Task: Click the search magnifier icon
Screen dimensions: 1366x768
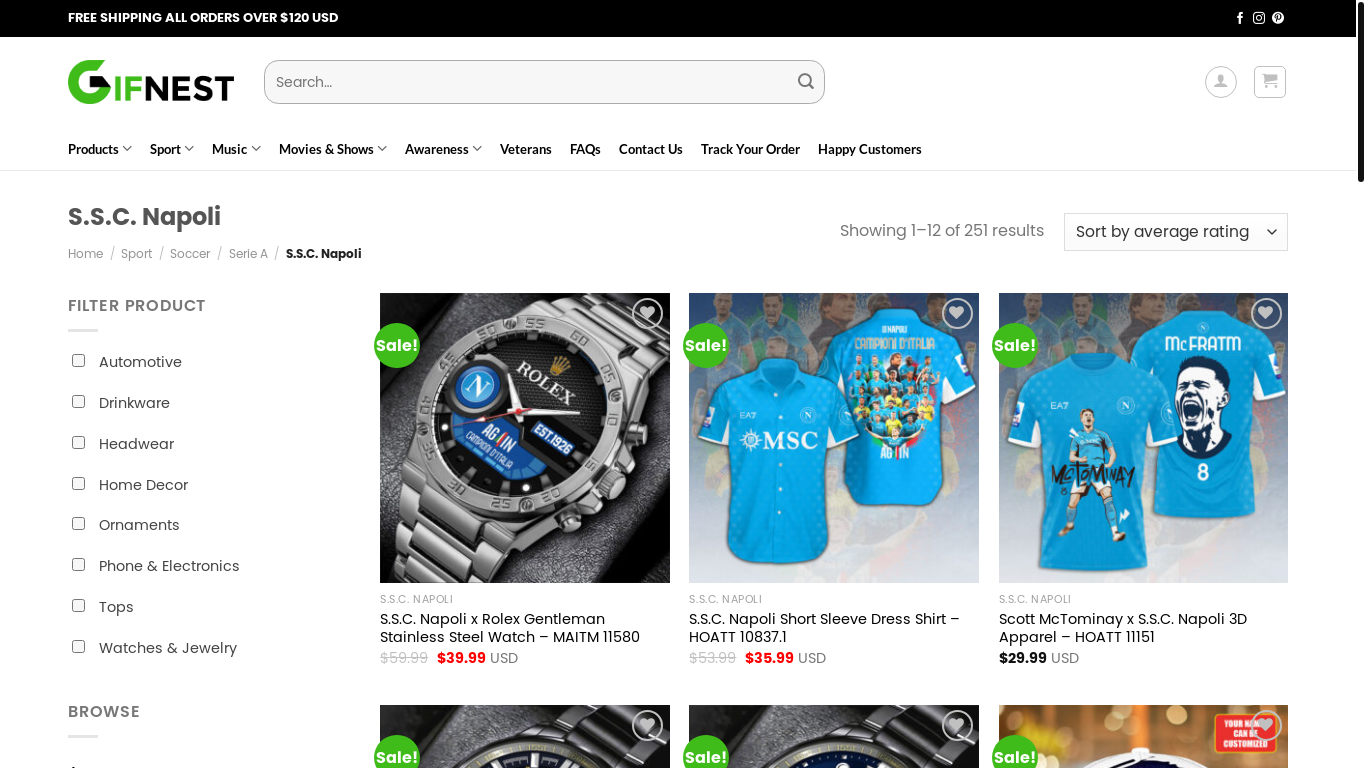Action: click(x=806, y=82)
